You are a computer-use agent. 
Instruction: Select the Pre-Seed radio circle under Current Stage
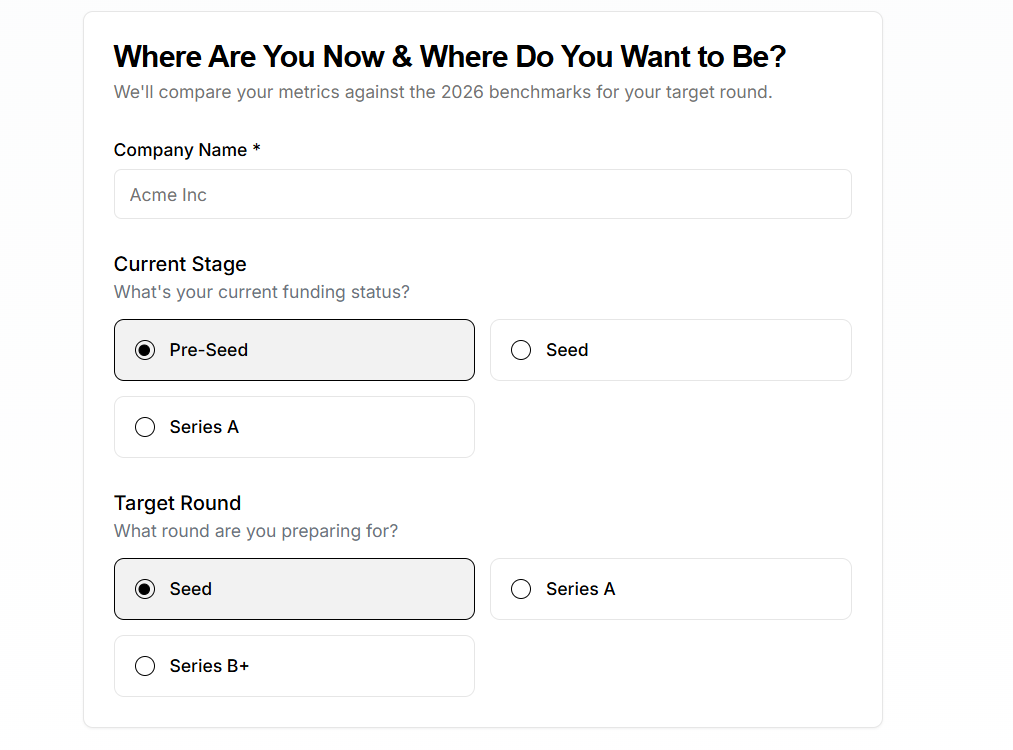[x=145, y=350]
